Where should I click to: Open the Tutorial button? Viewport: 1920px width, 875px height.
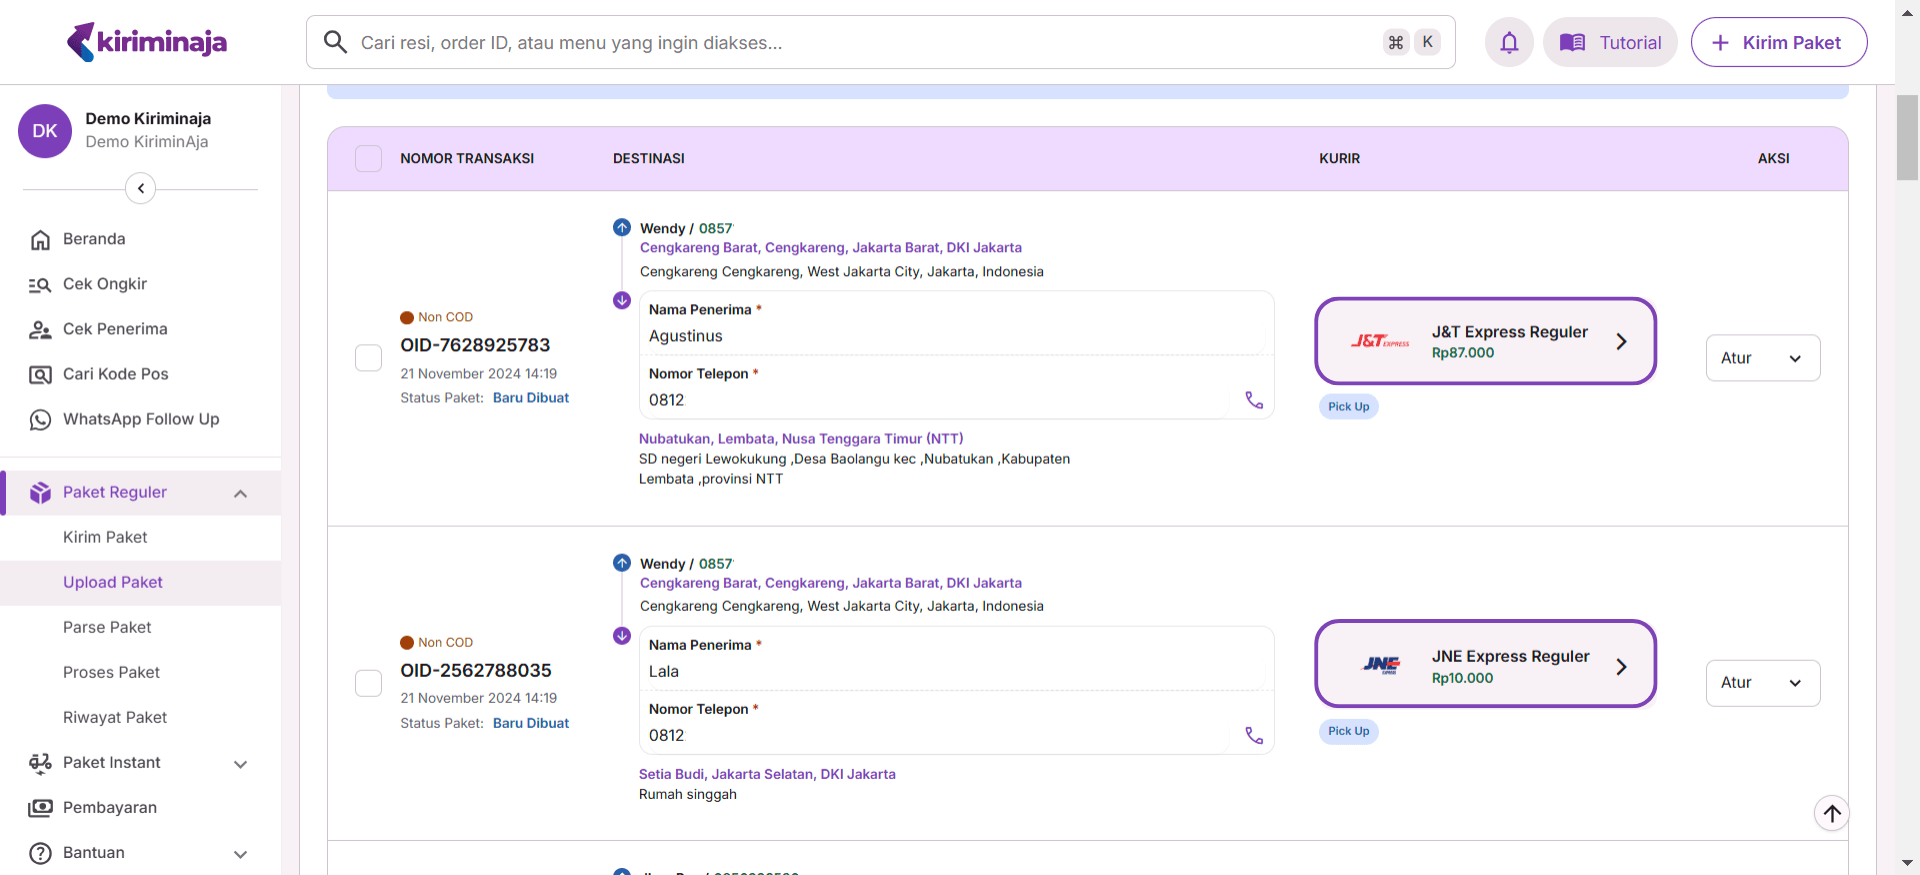pyautogui.click(x=1610, y=42)
